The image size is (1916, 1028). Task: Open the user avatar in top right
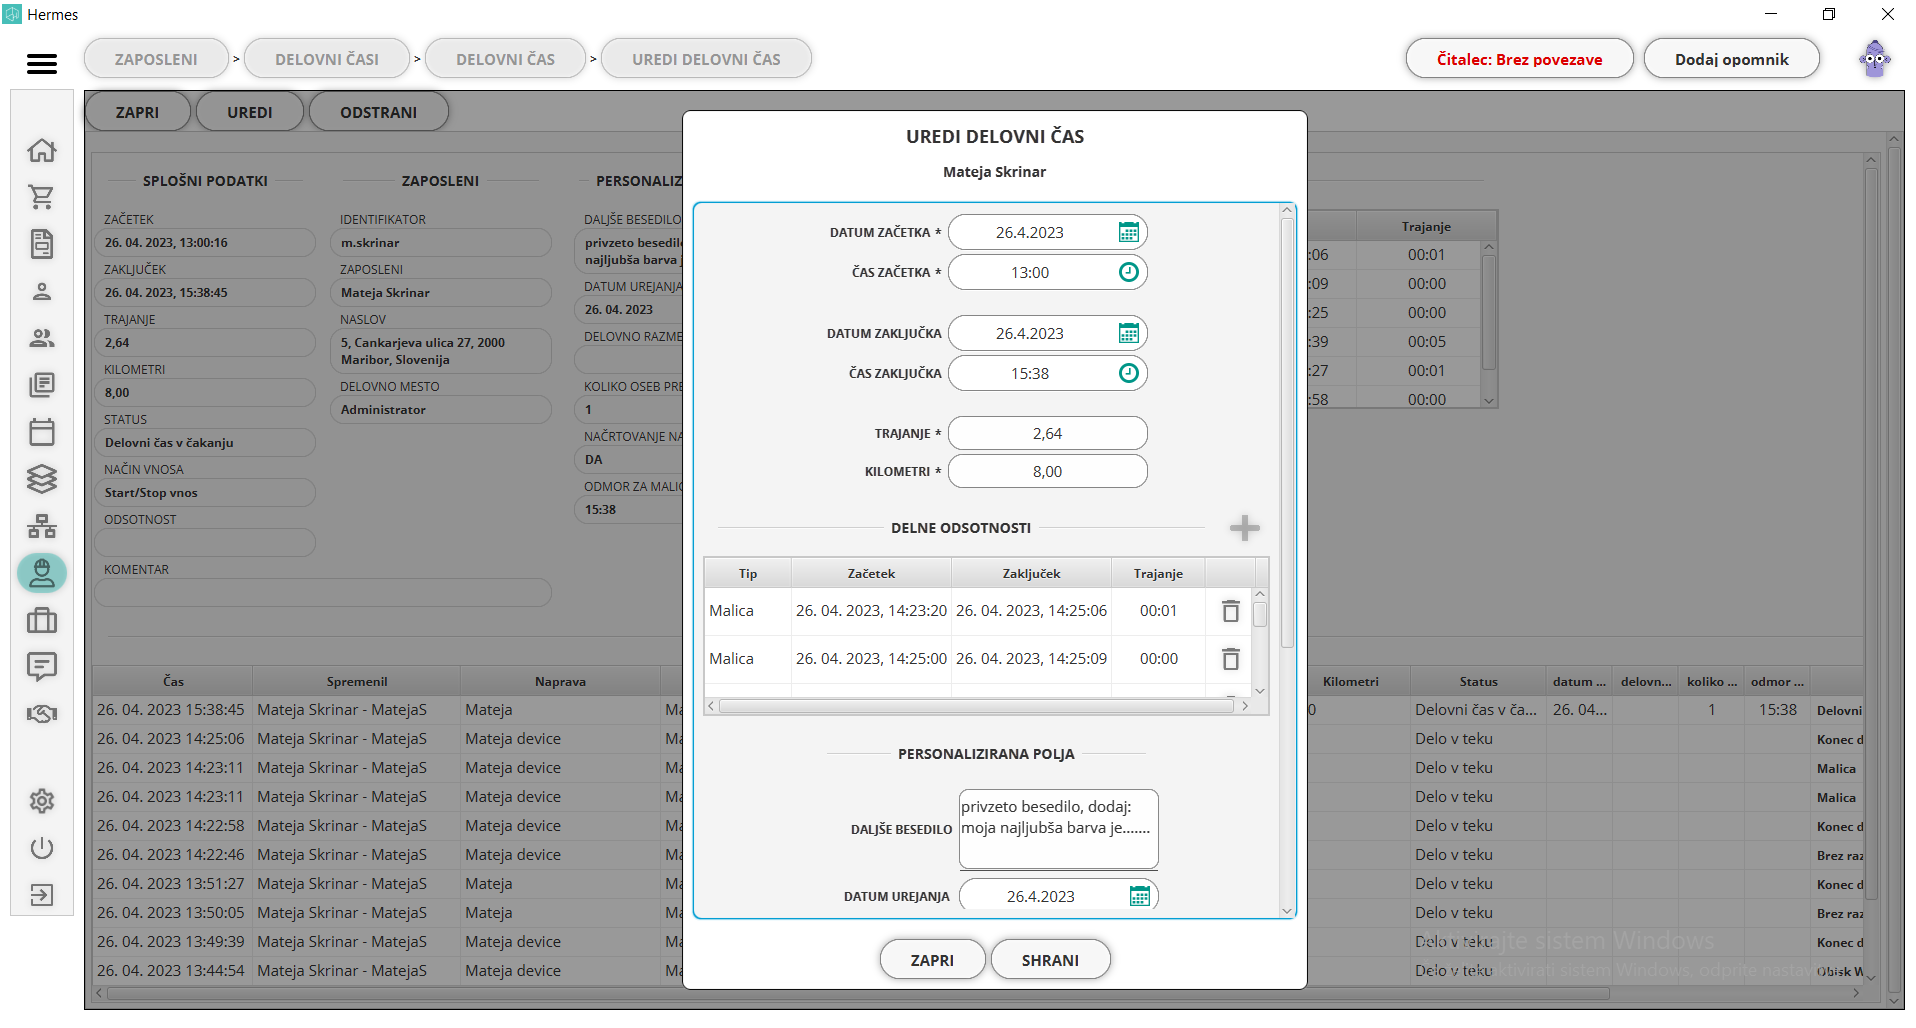1875,59
